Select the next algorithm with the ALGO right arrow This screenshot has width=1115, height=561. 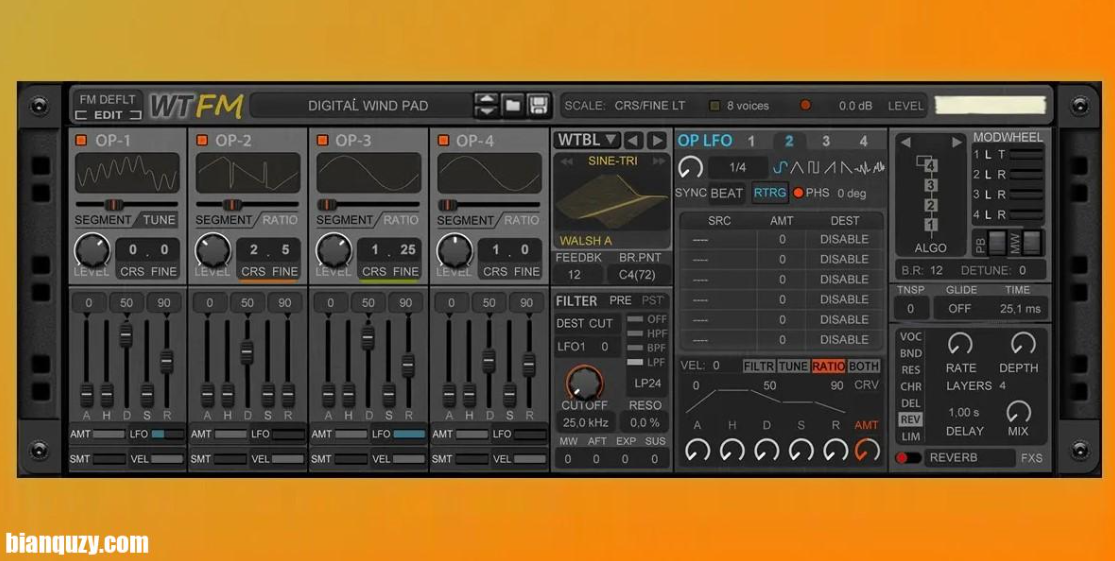tap(956, 142)
